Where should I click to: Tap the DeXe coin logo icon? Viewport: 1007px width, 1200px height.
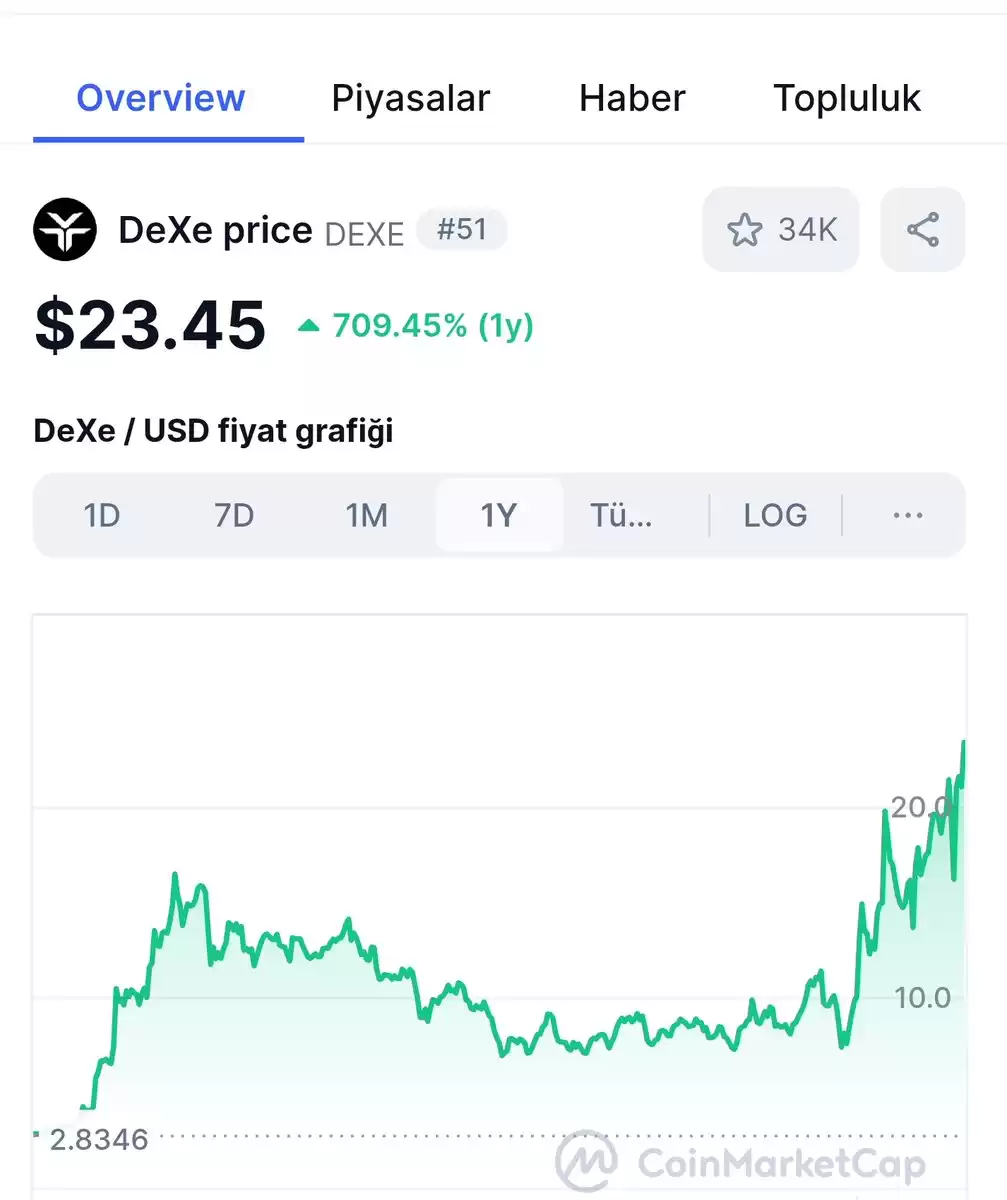coord(65,230)
